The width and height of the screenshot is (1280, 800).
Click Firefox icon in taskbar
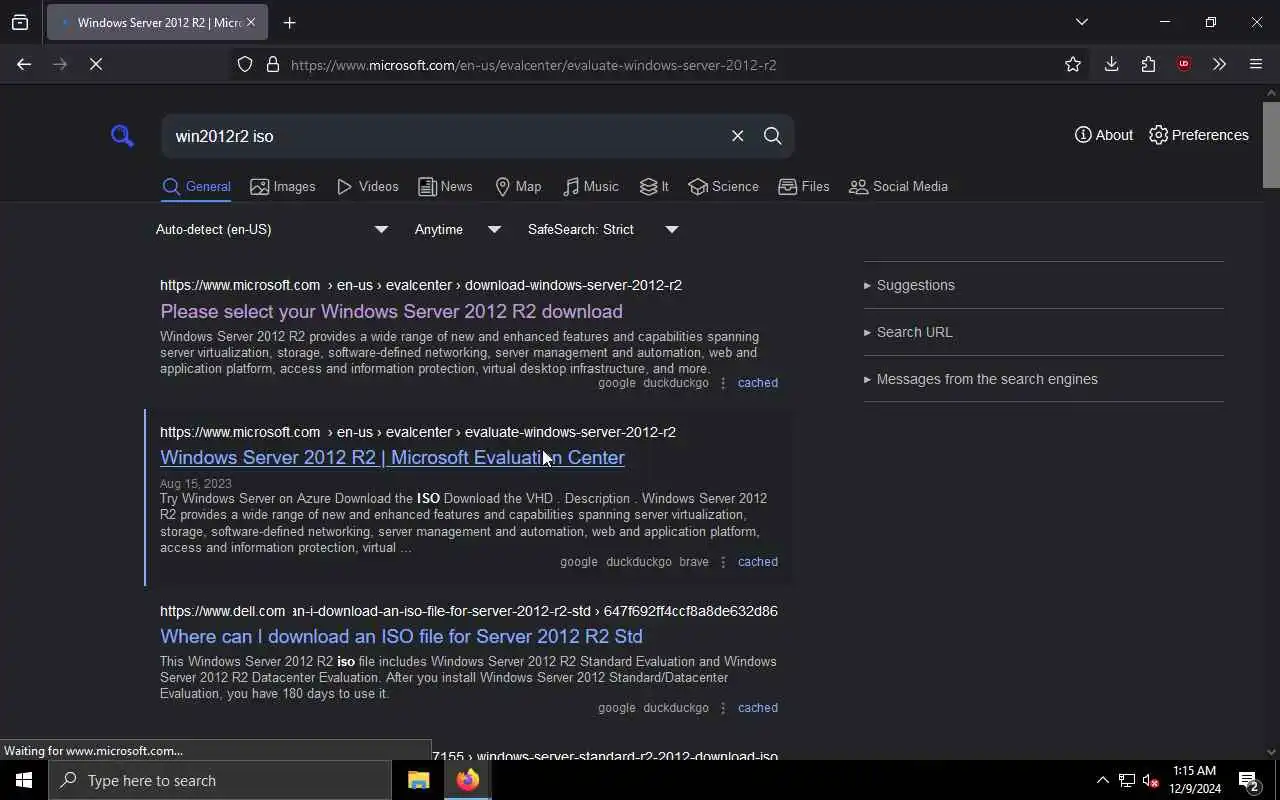point(467,780)
